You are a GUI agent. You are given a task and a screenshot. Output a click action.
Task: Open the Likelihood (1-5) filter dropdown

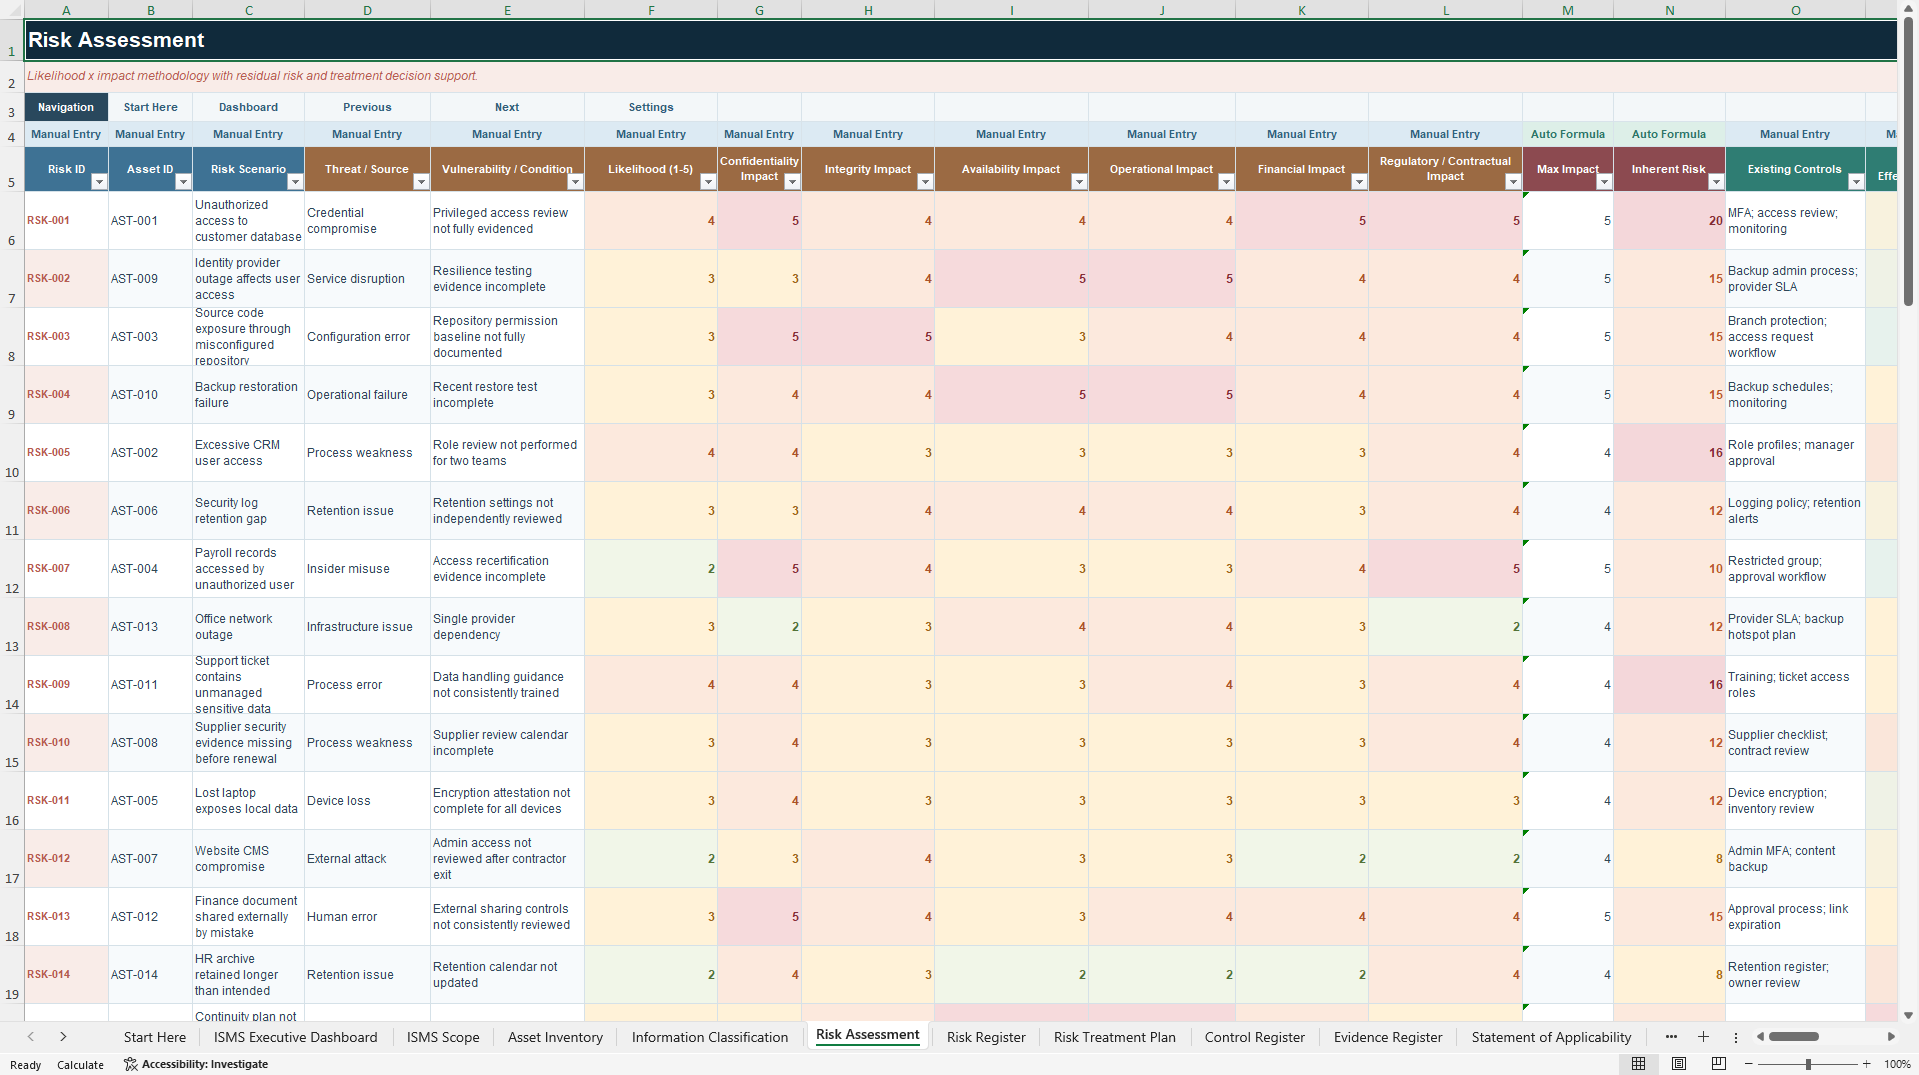[x=708, y=182]
